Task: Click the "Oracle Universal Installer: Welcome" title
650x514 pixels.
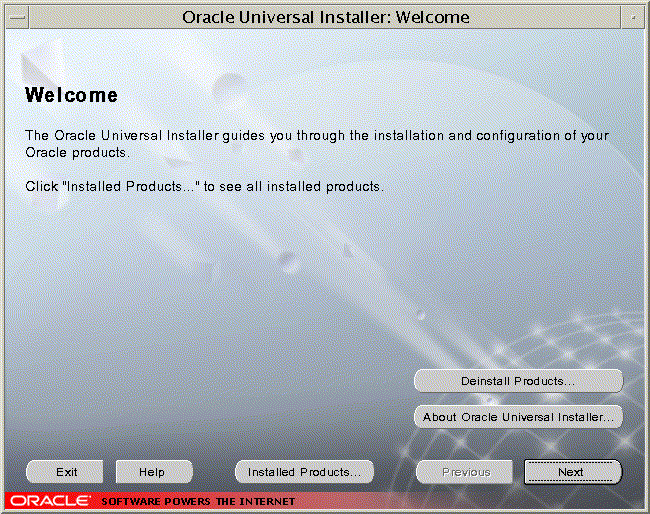Action: click(x=326, y=17)
